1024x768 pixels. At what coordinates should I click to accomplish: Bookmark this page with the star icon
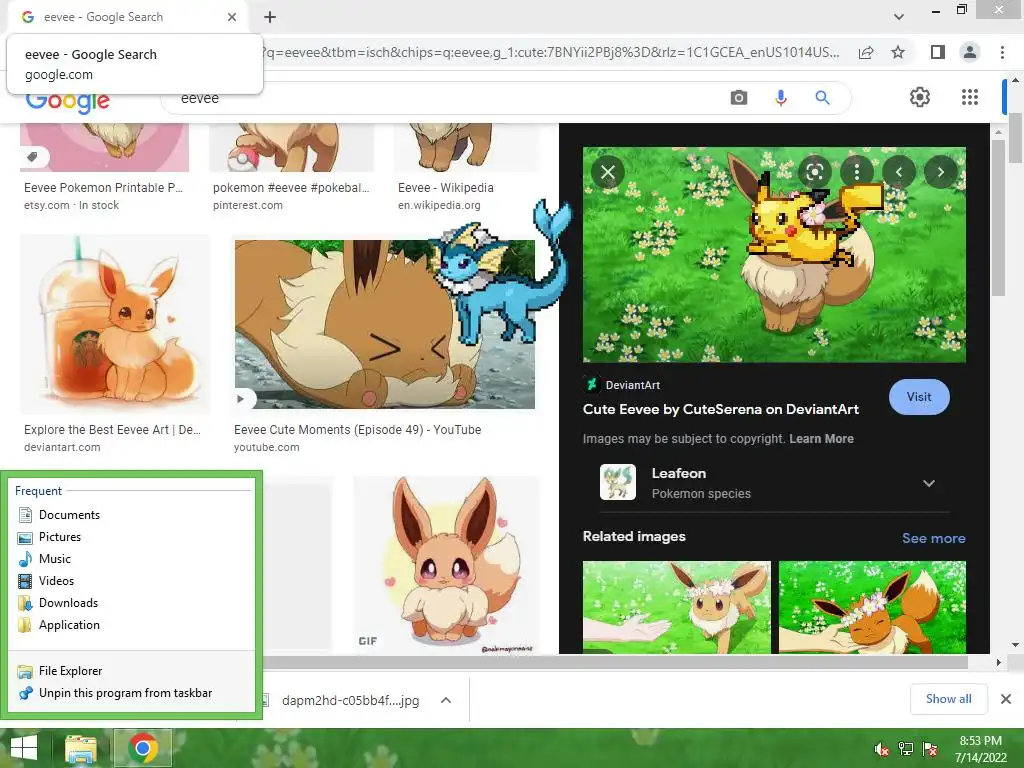[898, 52]
